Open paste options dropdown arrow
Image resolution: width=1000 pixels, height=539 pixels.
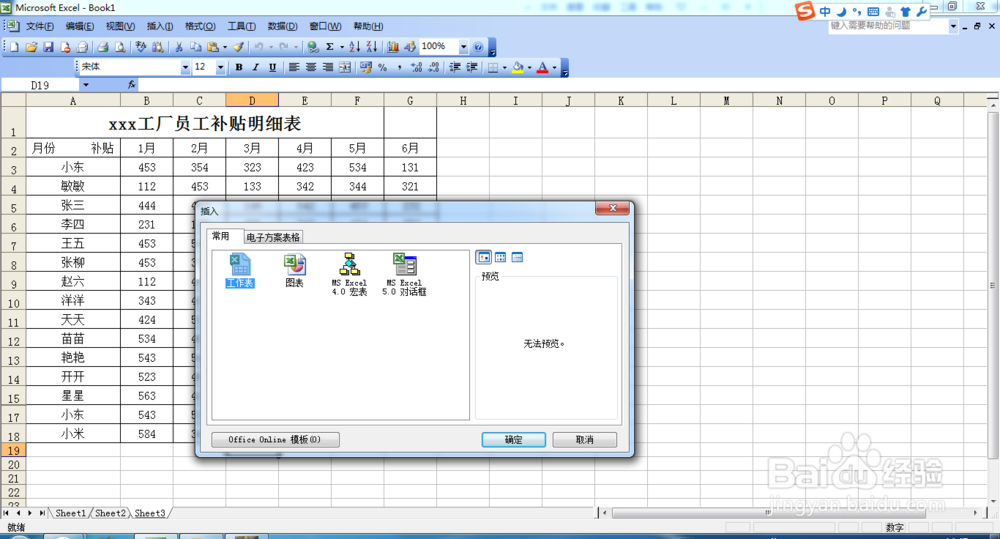point(224,47)
